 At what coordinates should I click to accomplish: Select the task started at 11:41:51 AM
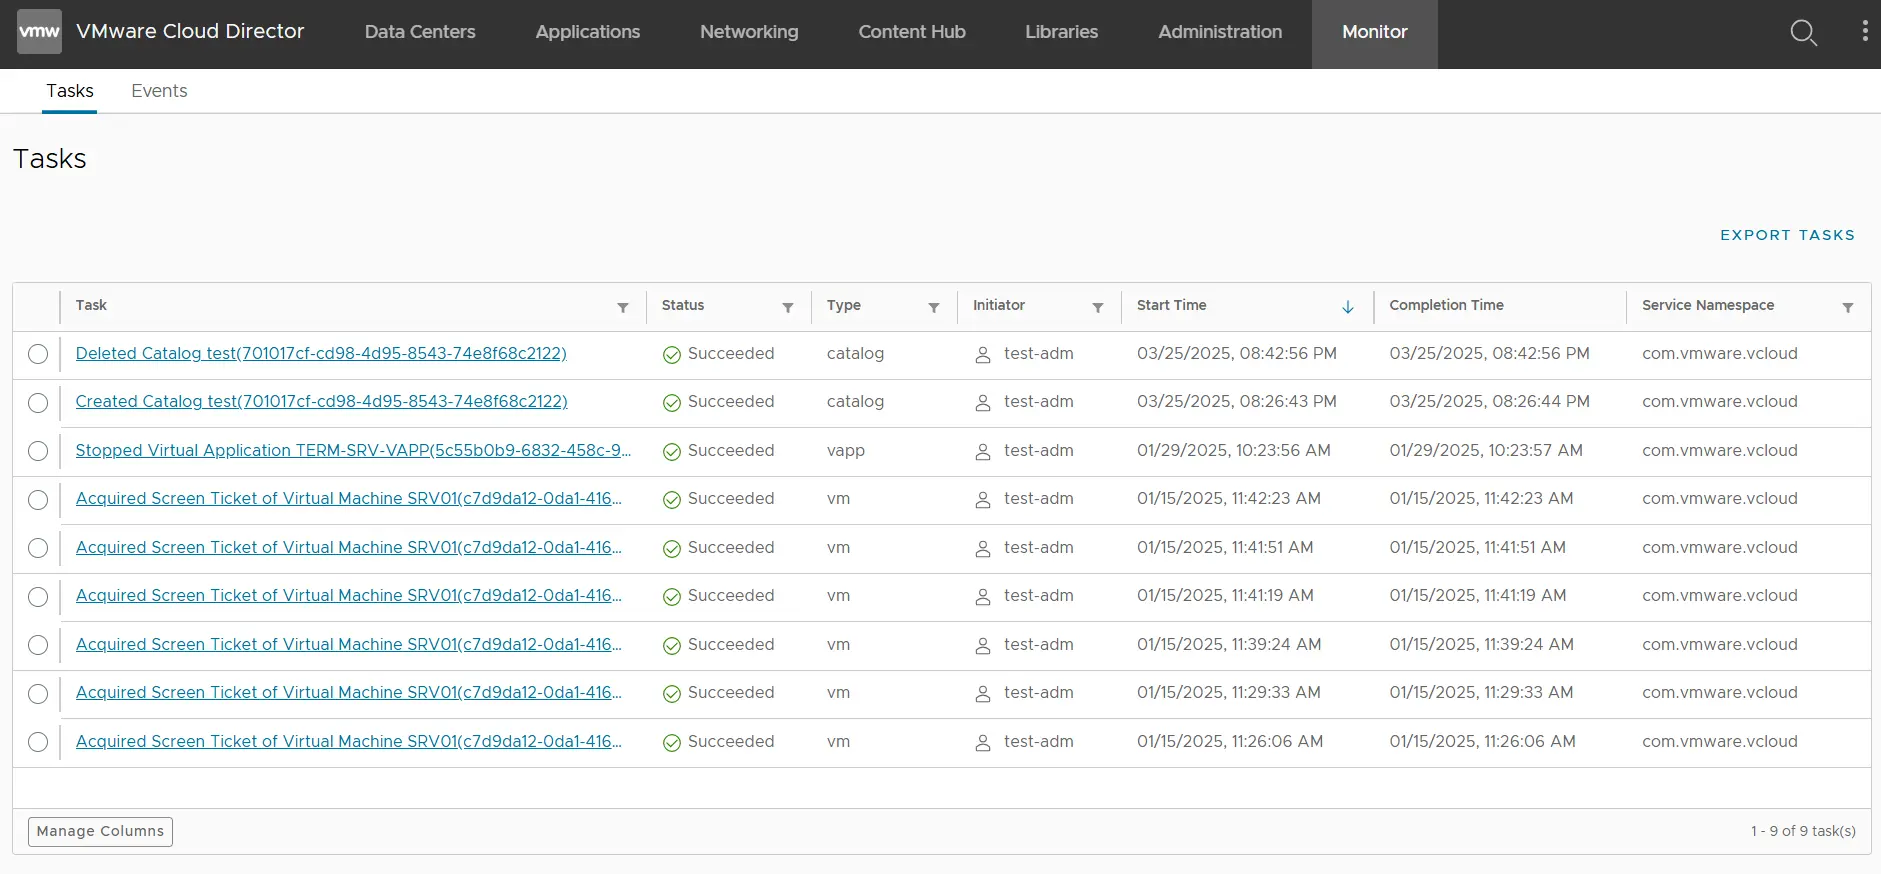pyautogui.click(x=38, y=548)
